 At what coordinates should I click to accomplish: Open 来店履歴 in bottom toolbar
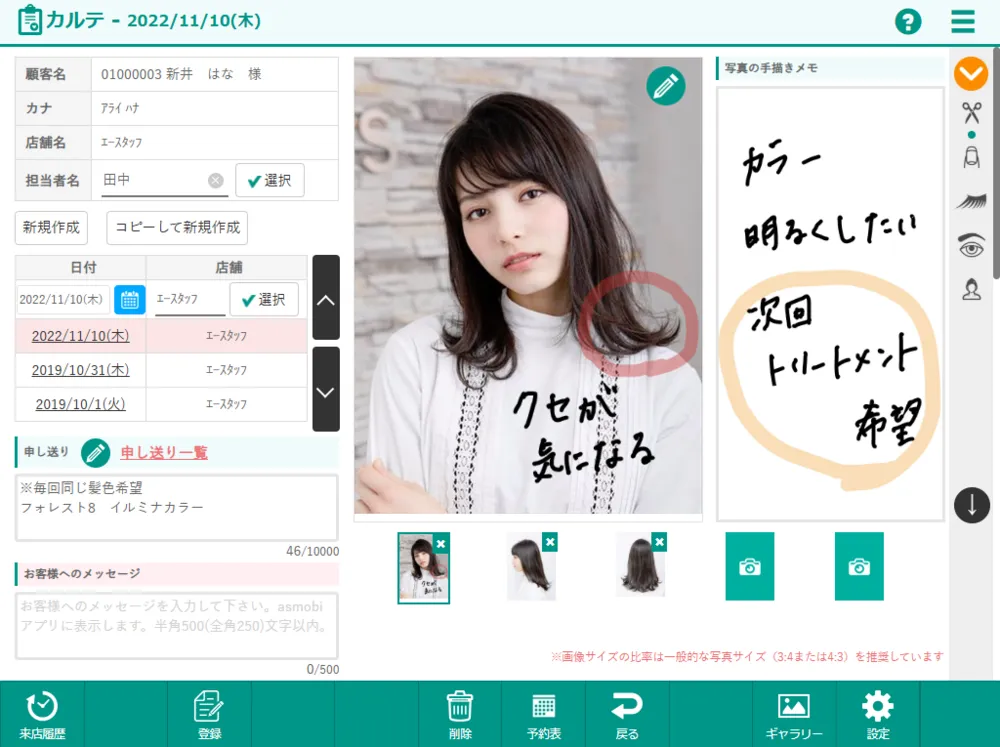pos(42,714)
